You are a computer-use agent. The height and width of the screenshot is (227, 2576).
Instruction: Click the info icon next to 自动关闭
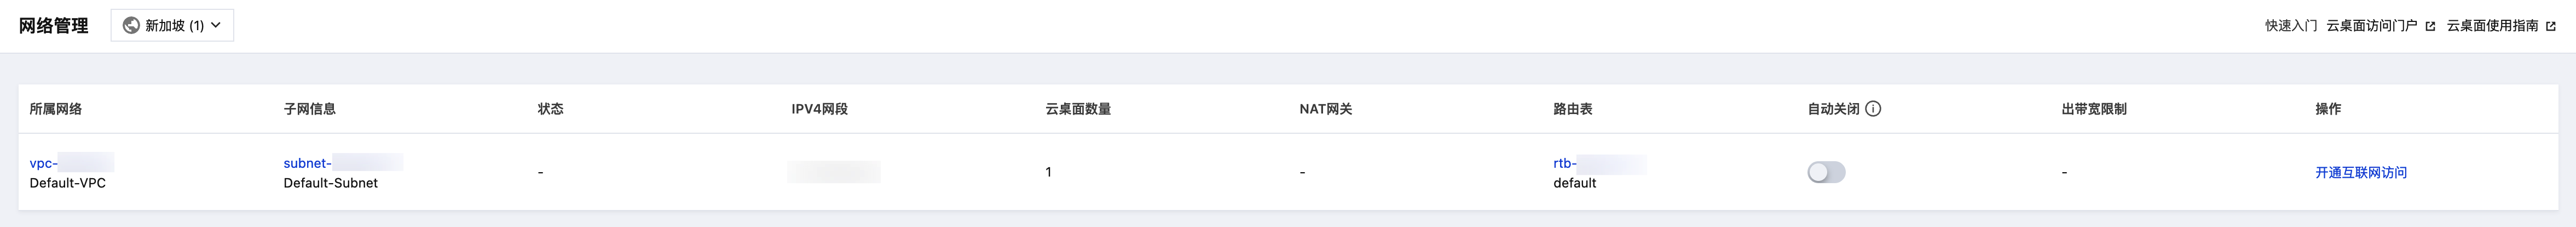pos(1873,109)
